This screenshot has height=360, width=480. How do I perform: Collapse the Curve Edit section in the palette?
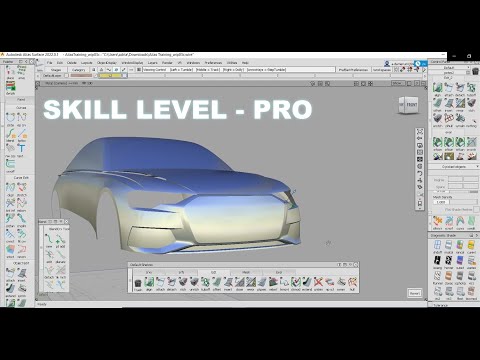(21, 178)
